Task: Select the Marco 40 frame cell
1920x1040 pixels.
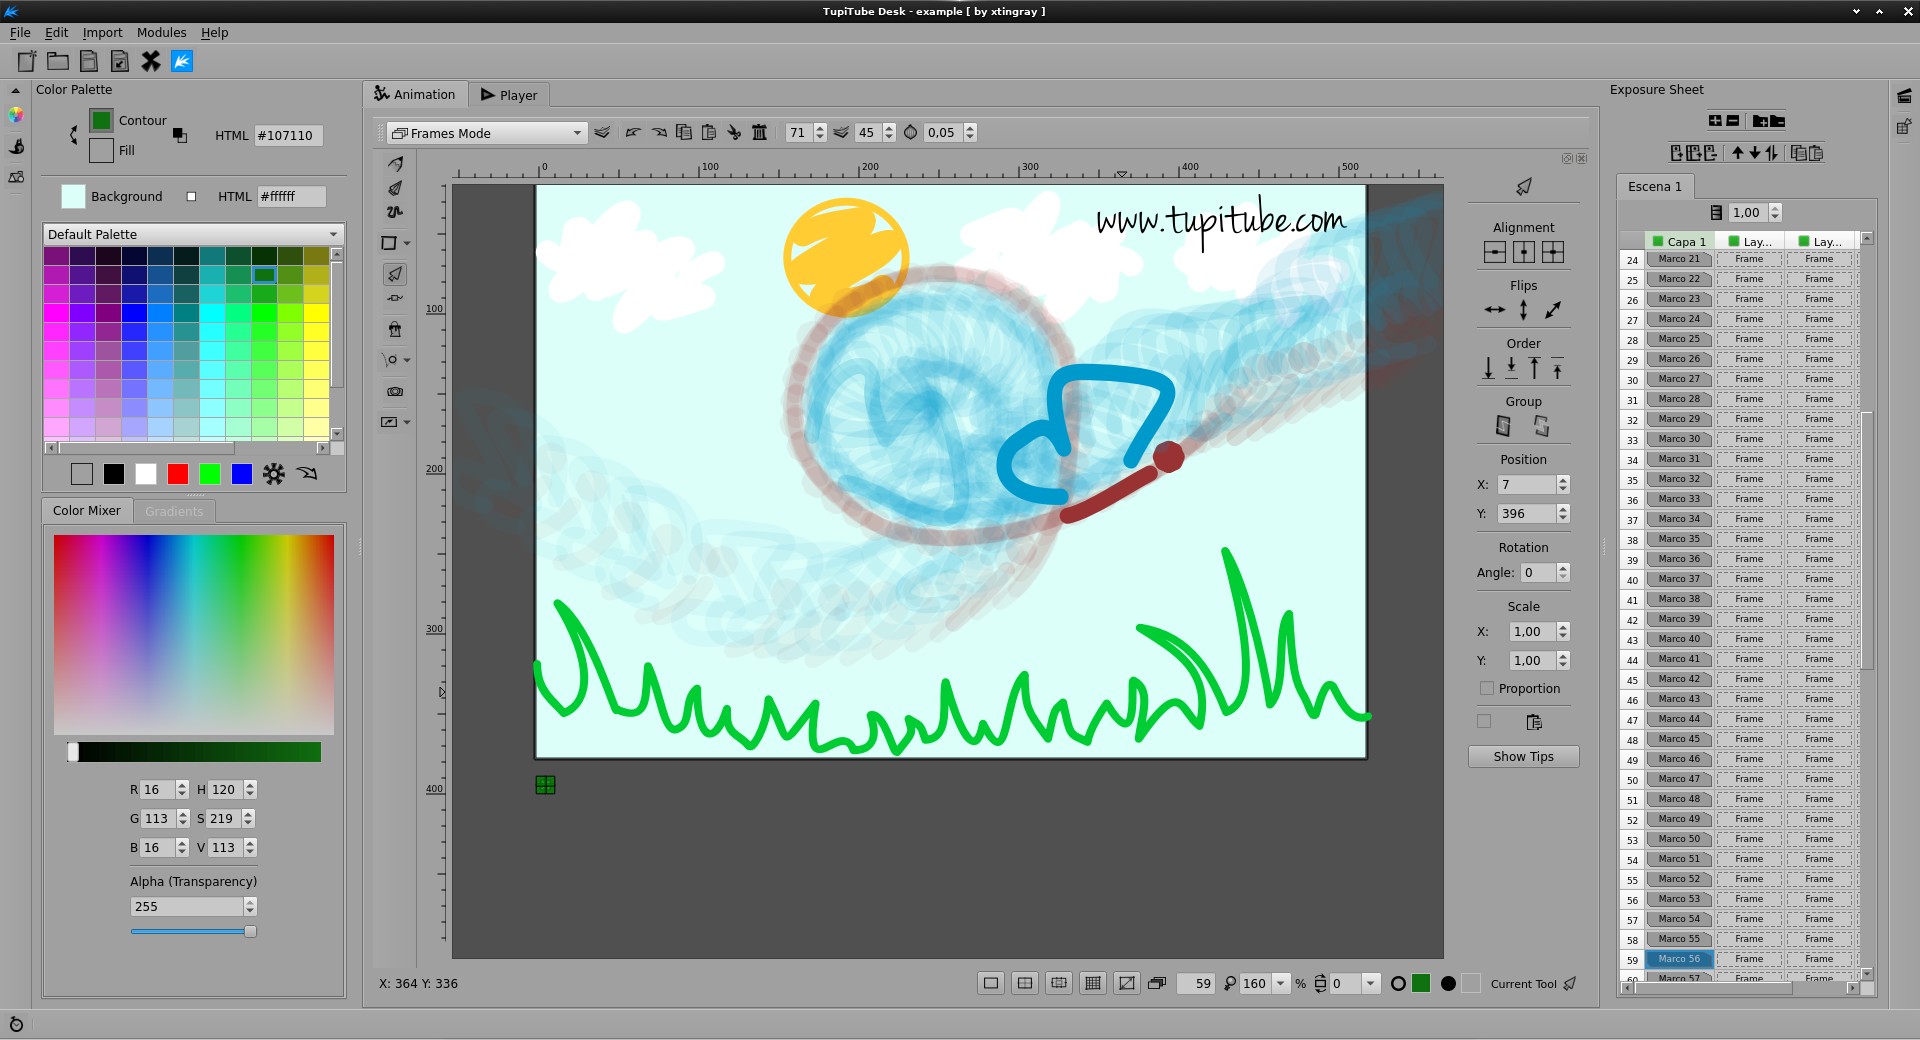Action: [1679, 639]
